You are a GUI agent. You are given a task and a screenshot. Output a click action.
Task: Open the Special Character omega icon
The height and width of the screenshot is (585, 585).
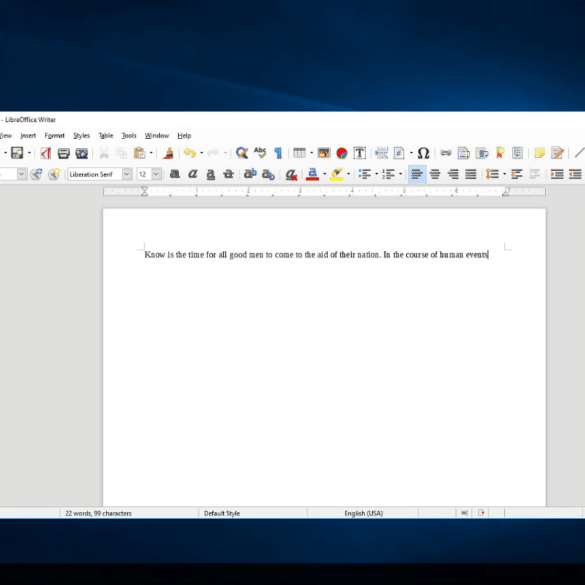click(x=423, y=153)
